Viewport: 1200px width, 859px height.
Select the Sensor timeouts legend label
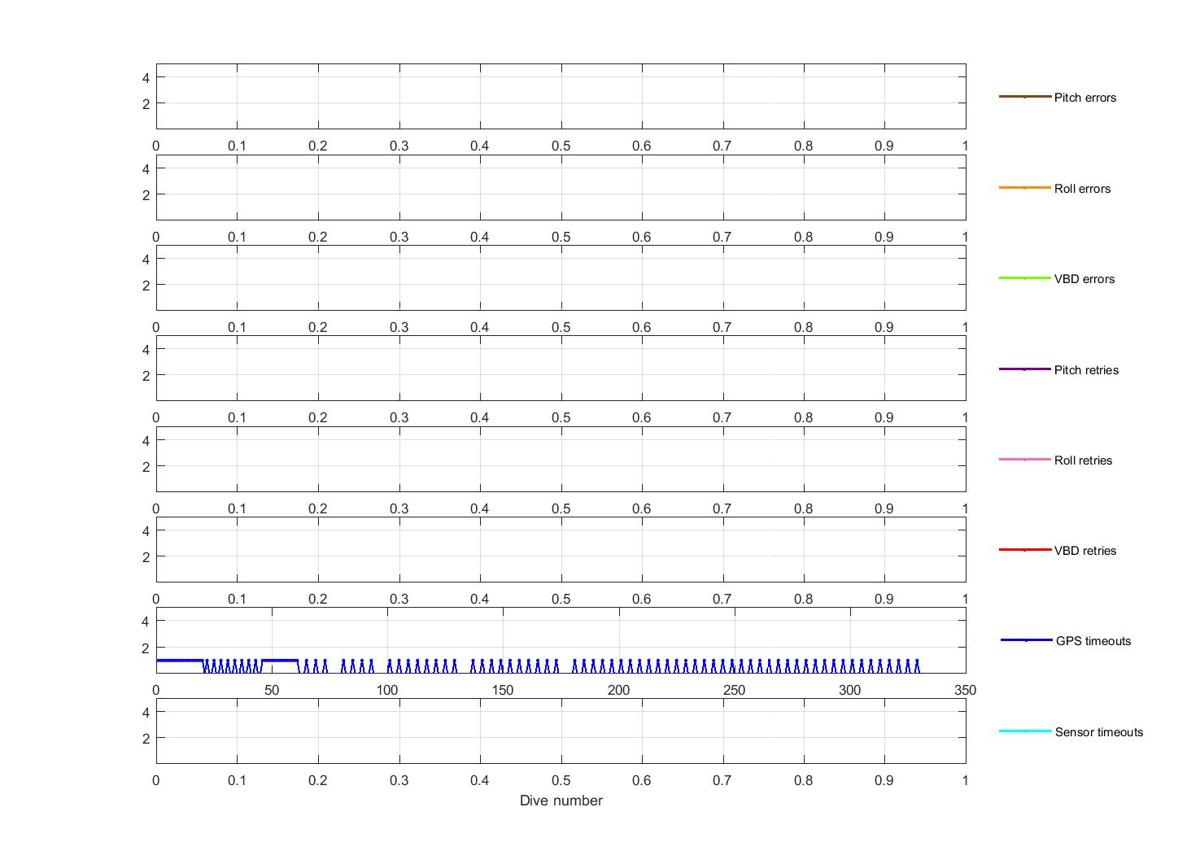point(1099,732)
